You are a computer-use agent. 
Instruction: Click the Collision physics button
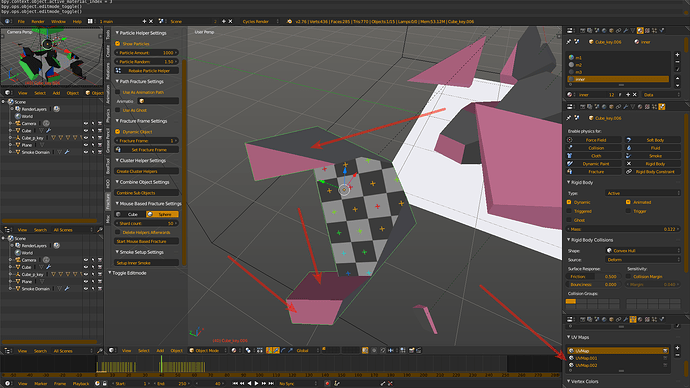pos(595,148)
